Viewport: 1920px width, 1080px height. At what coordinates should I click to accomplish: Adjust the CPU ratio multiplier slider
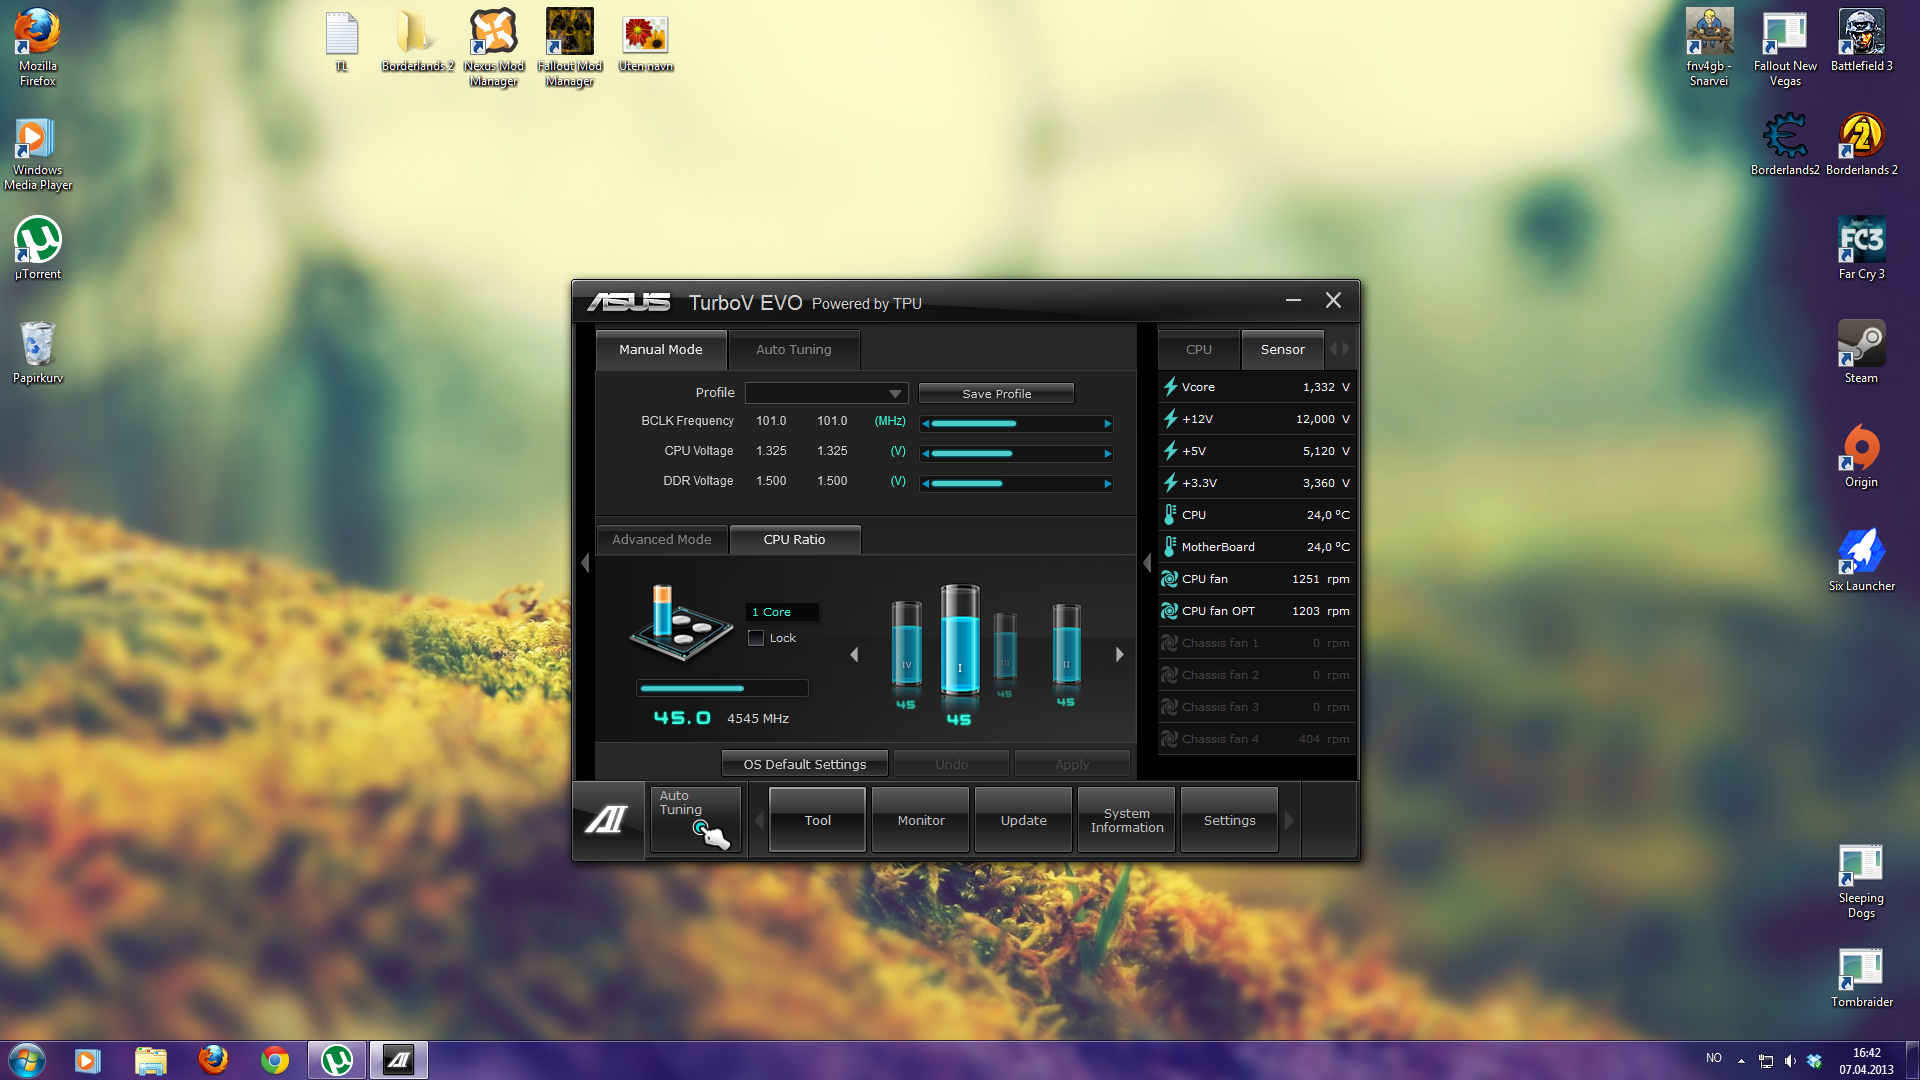pyautogui.click(x=722, y=688)
